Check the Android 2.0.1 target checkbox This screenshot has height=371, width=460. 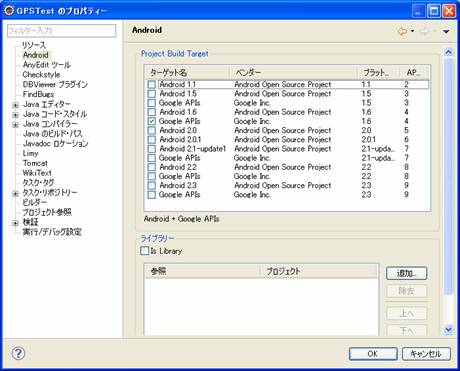152,139
